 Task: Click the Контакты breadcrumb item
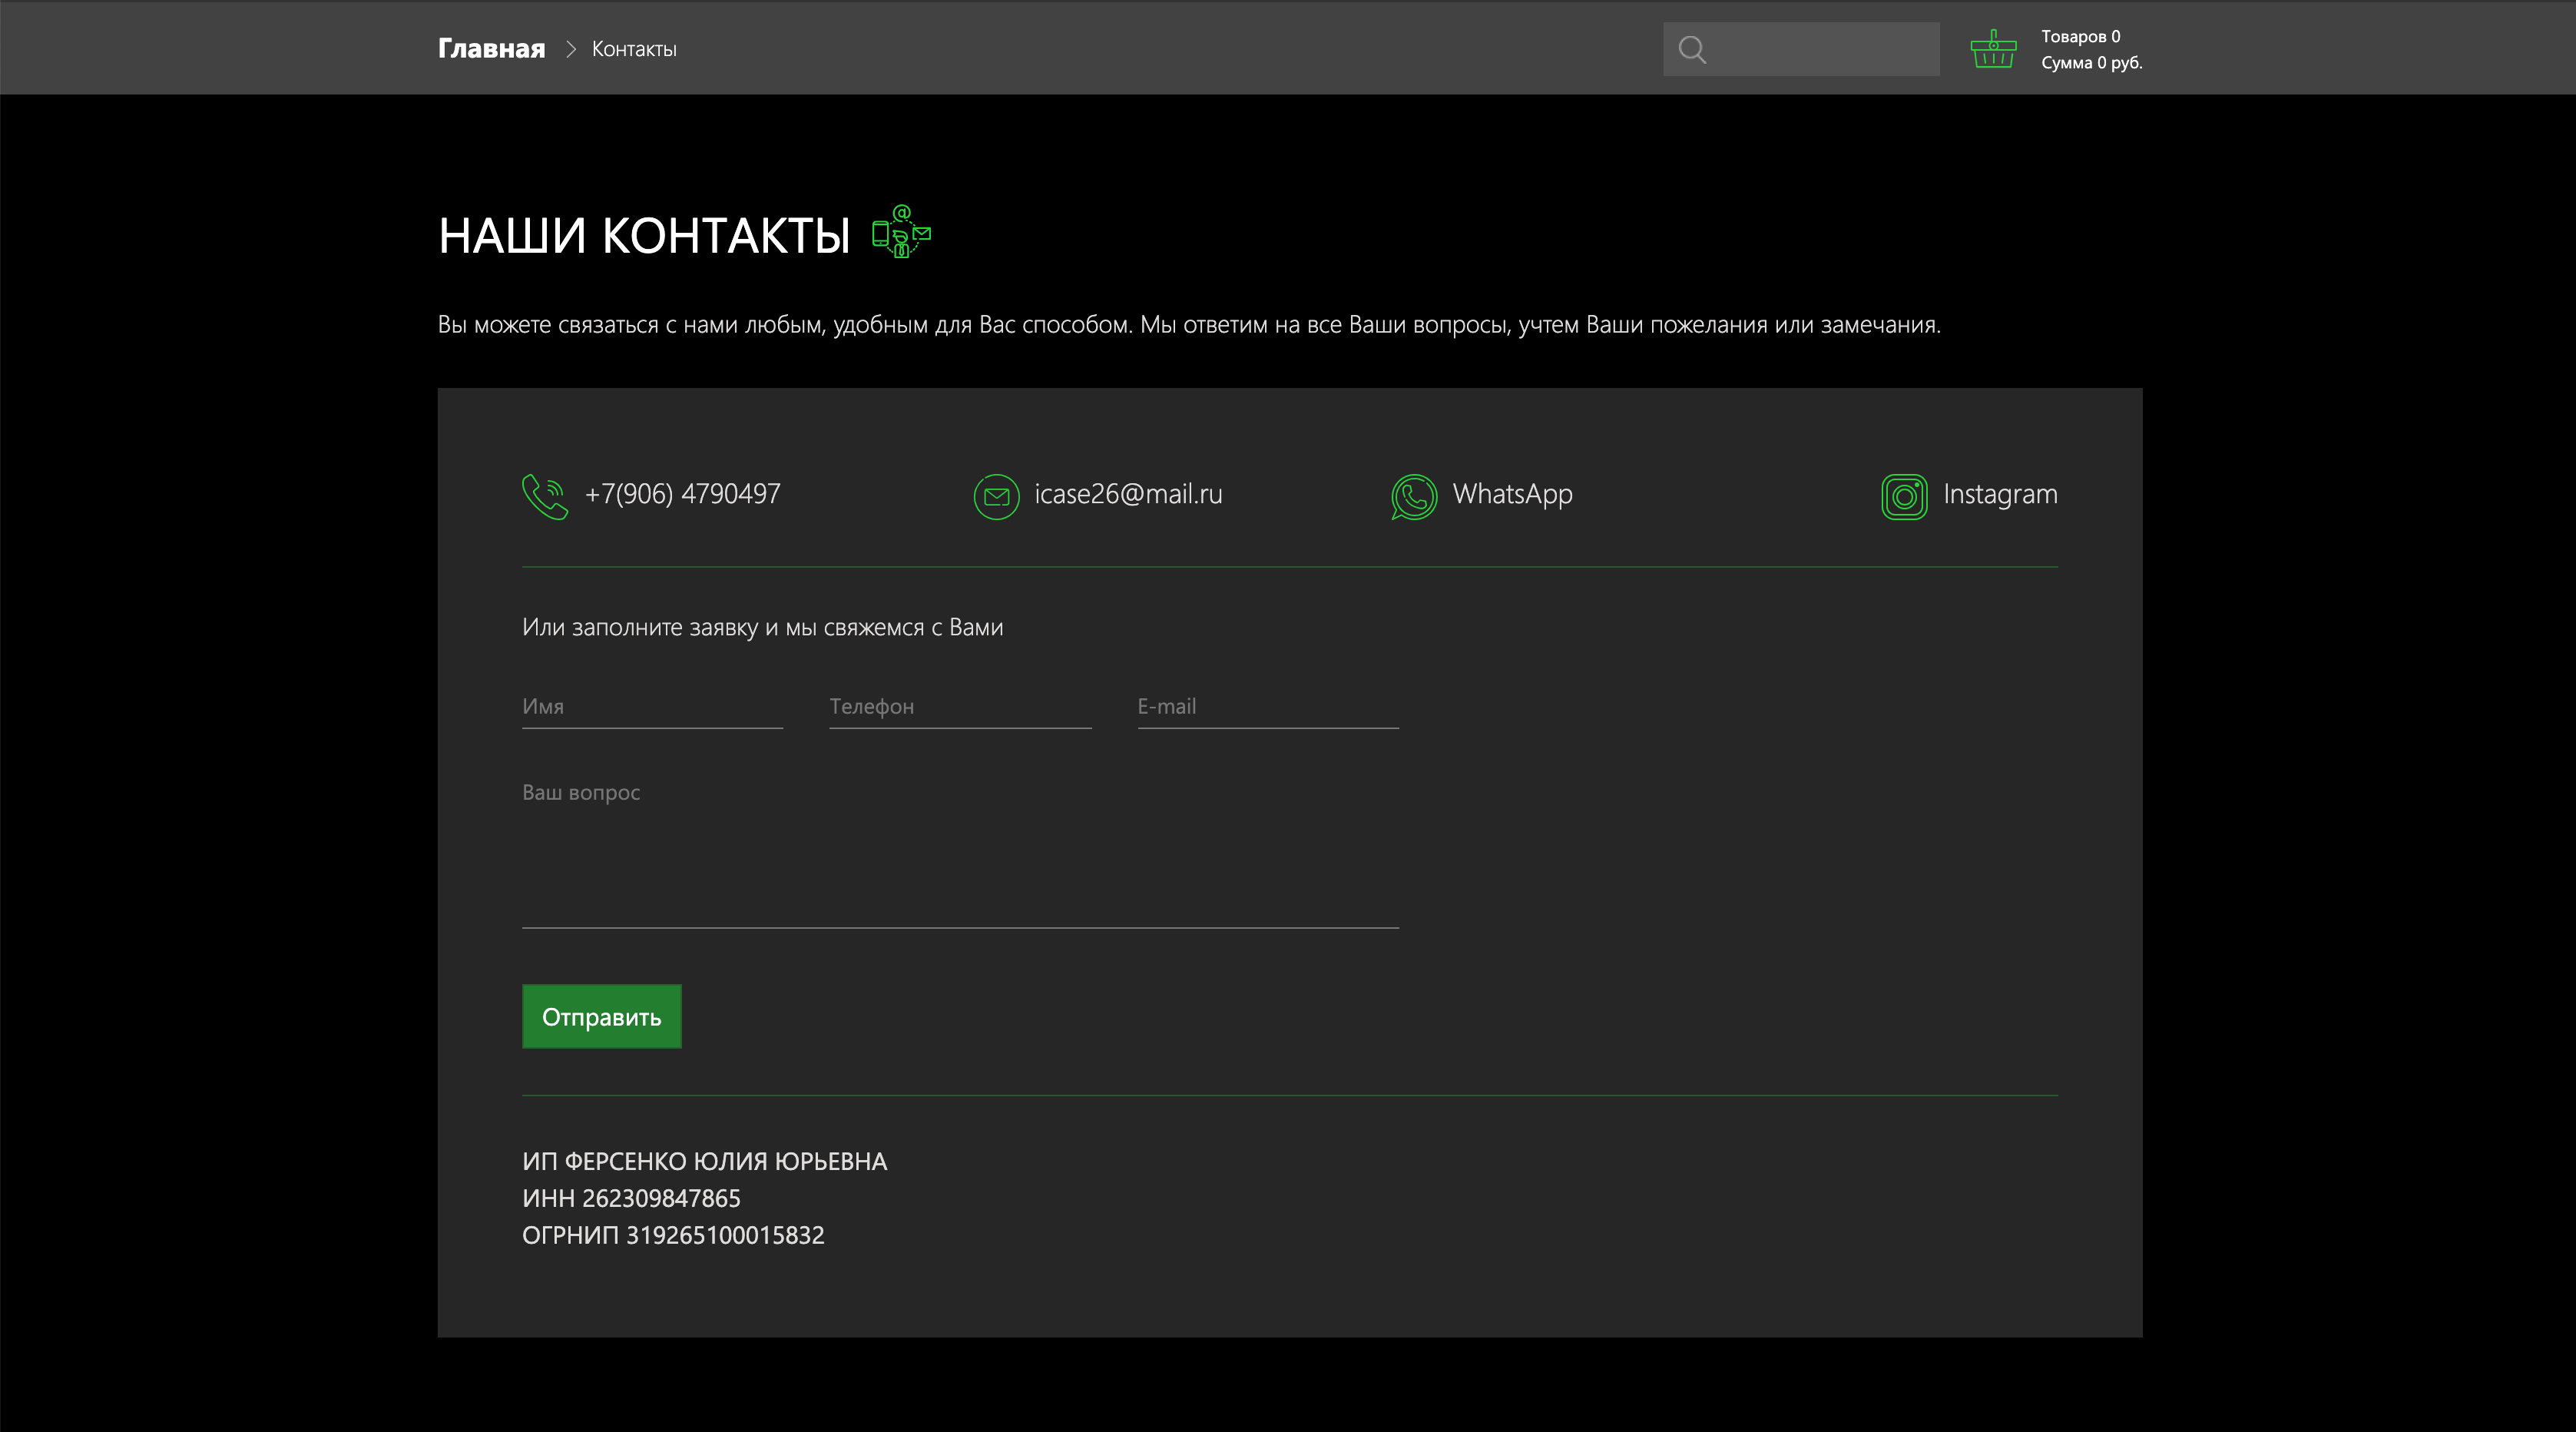click(x=634, y=49)
